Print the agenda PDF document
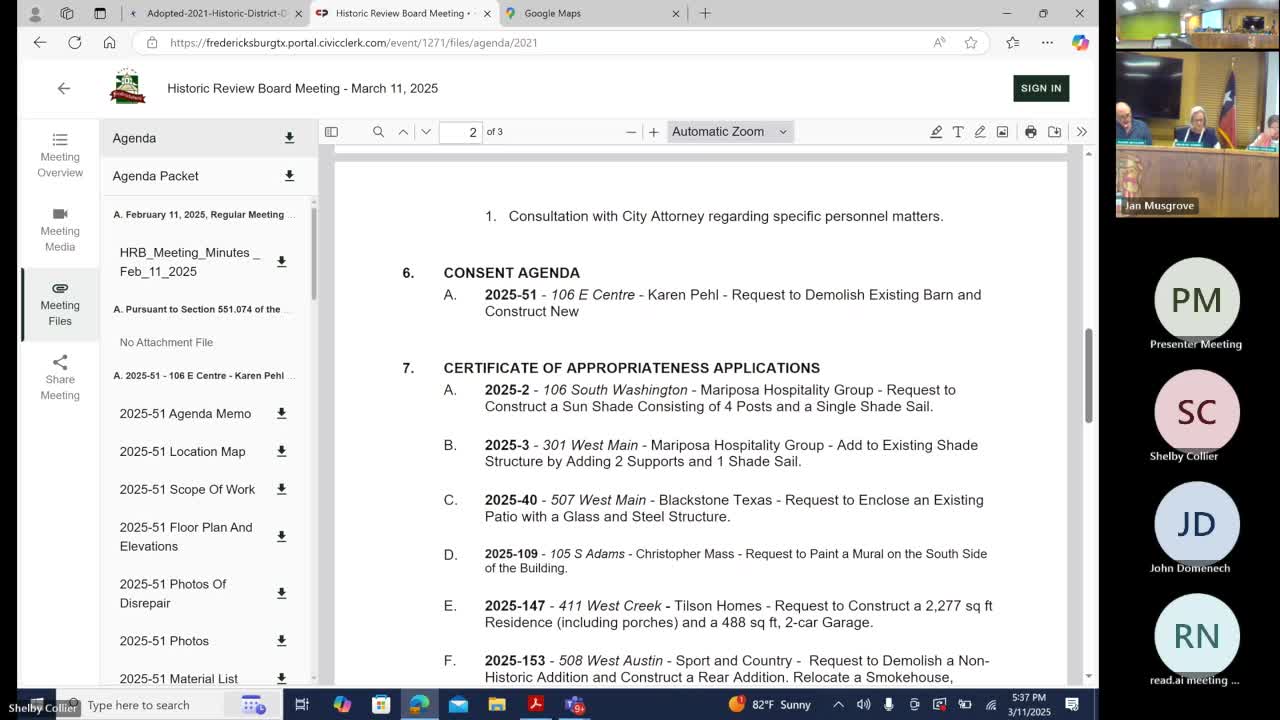Image resolution: width=1280 pixels, height=720 pixels. [1030, 132]
